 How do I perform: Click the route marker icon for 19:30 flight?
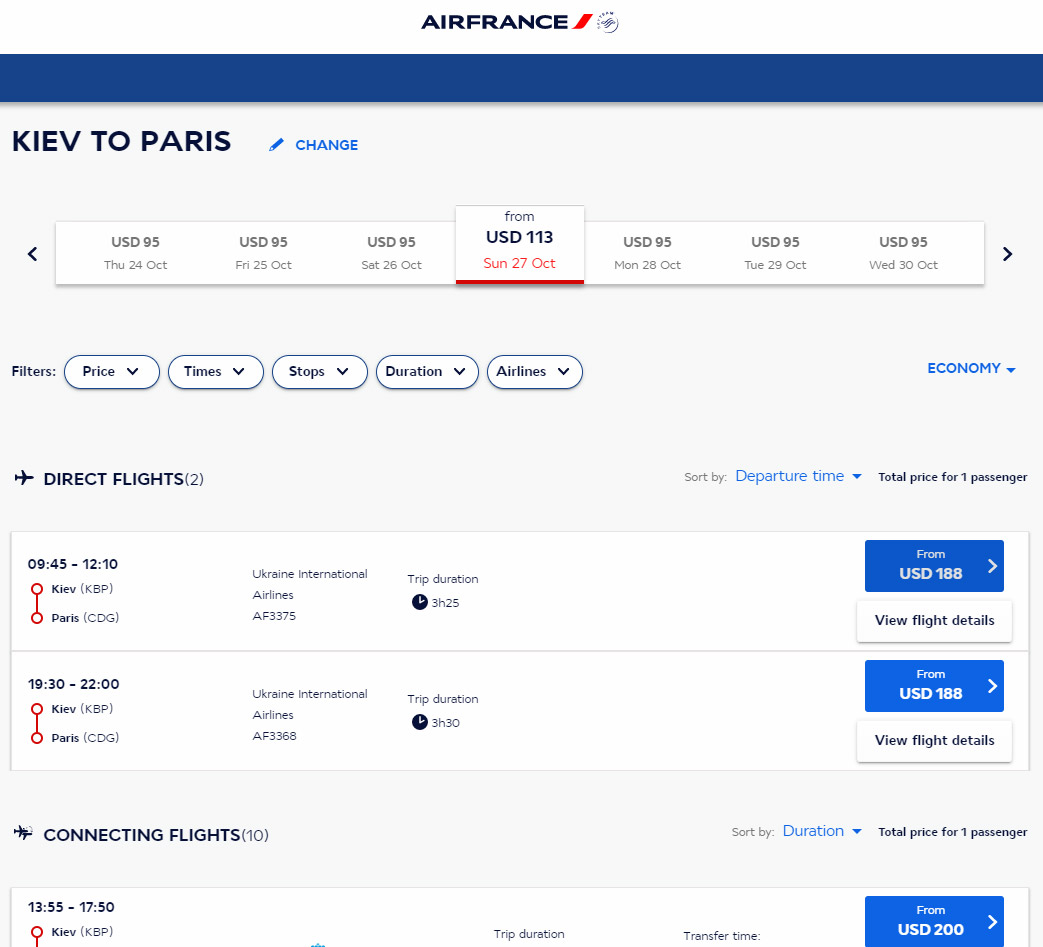(37, 724)
